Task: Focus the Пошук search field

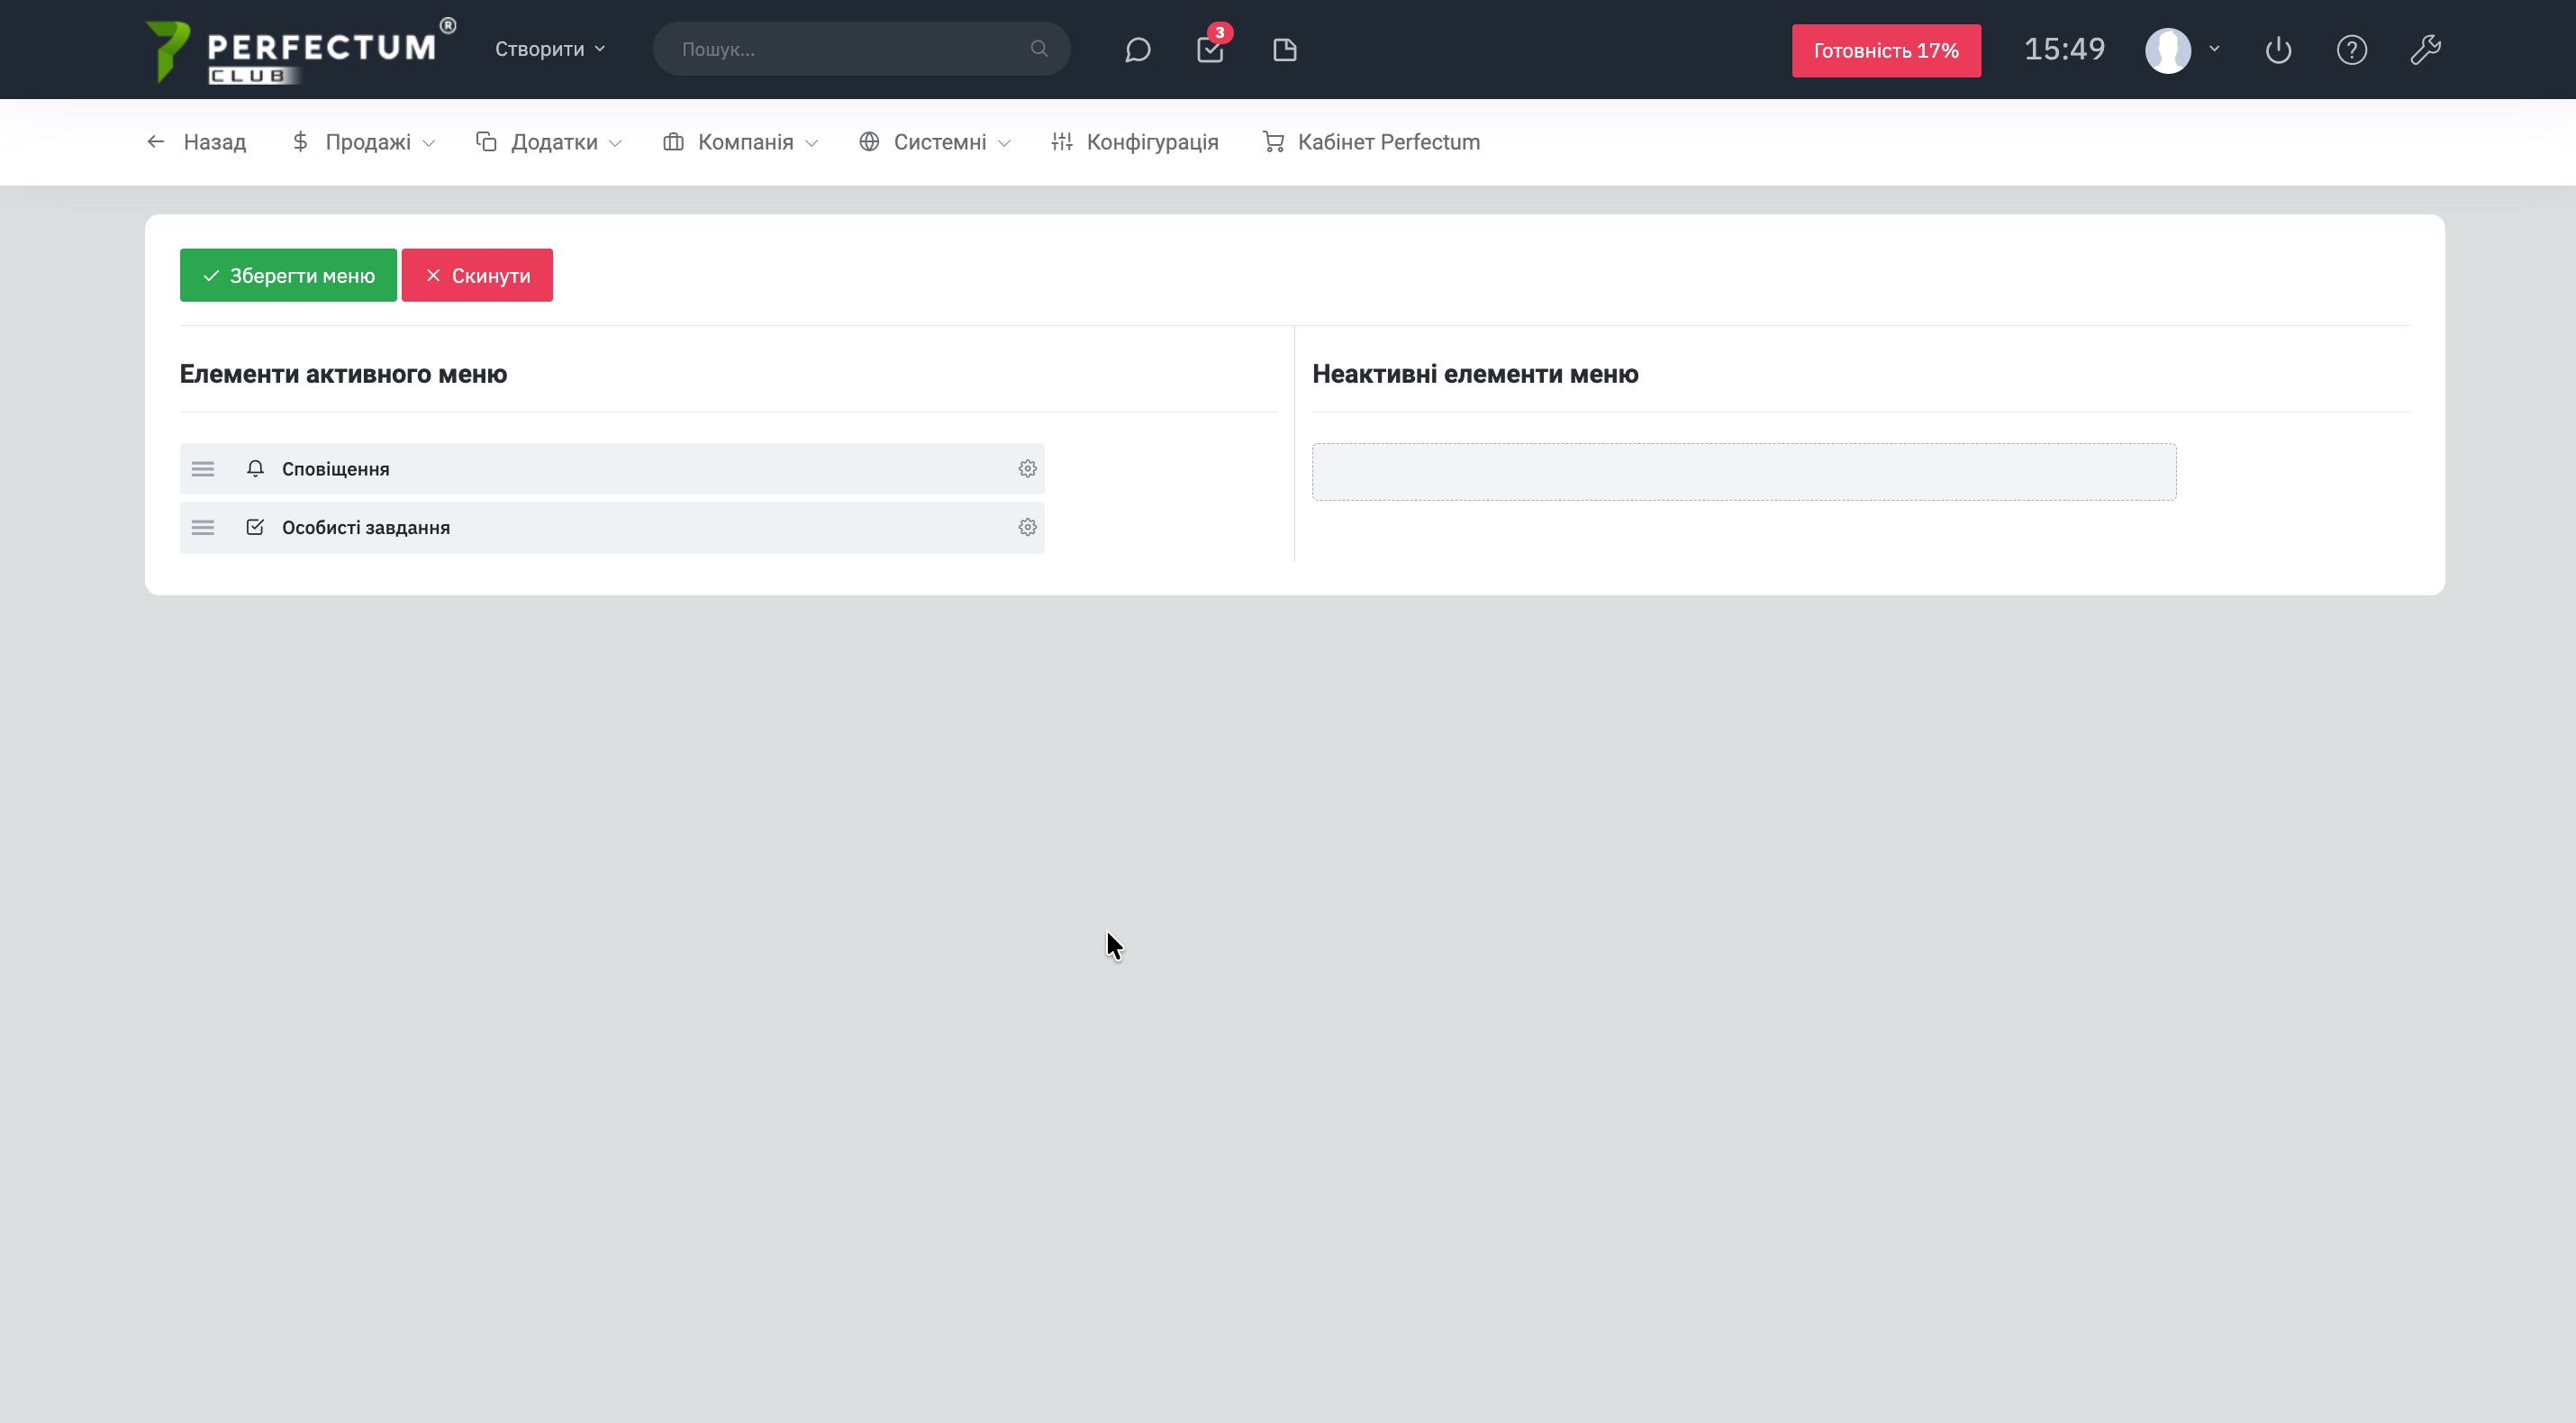Action: pos(850,49)
